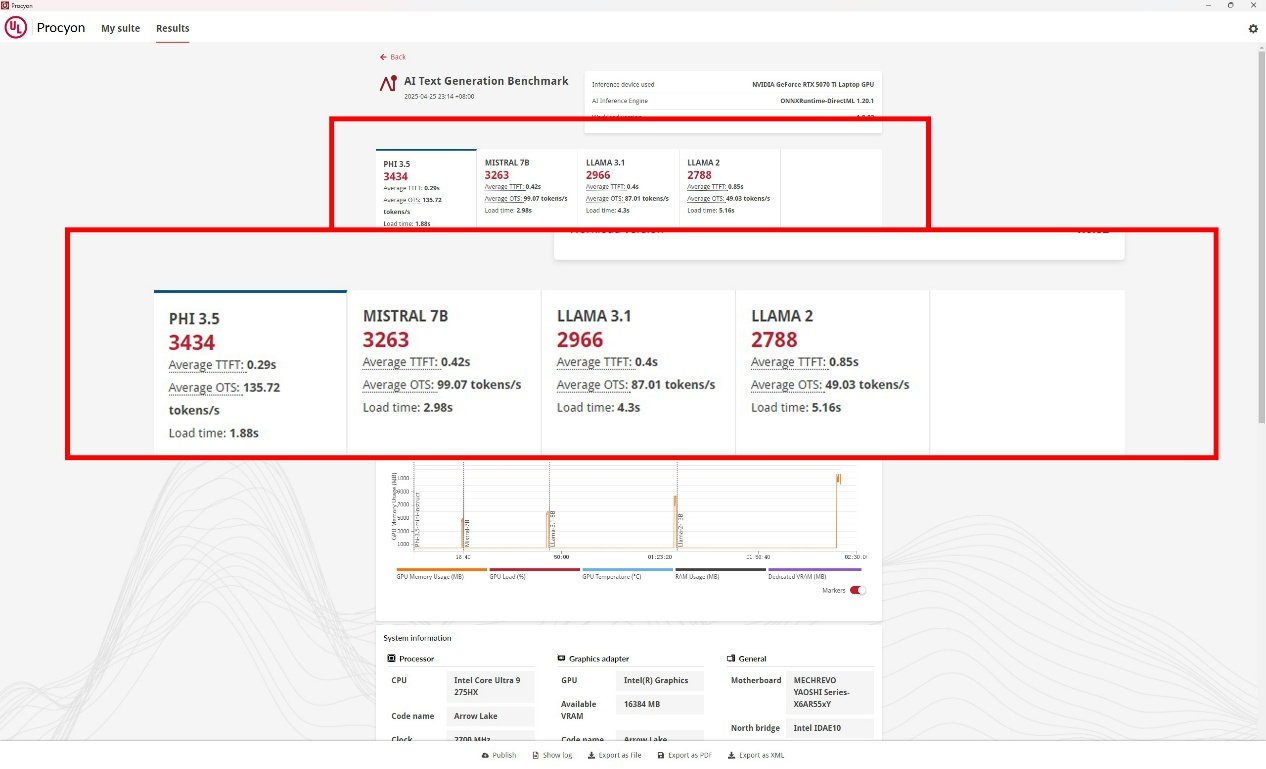Click the Intel IDAE10 north bridge value
1266x769 pixels.
coord(830,728)
